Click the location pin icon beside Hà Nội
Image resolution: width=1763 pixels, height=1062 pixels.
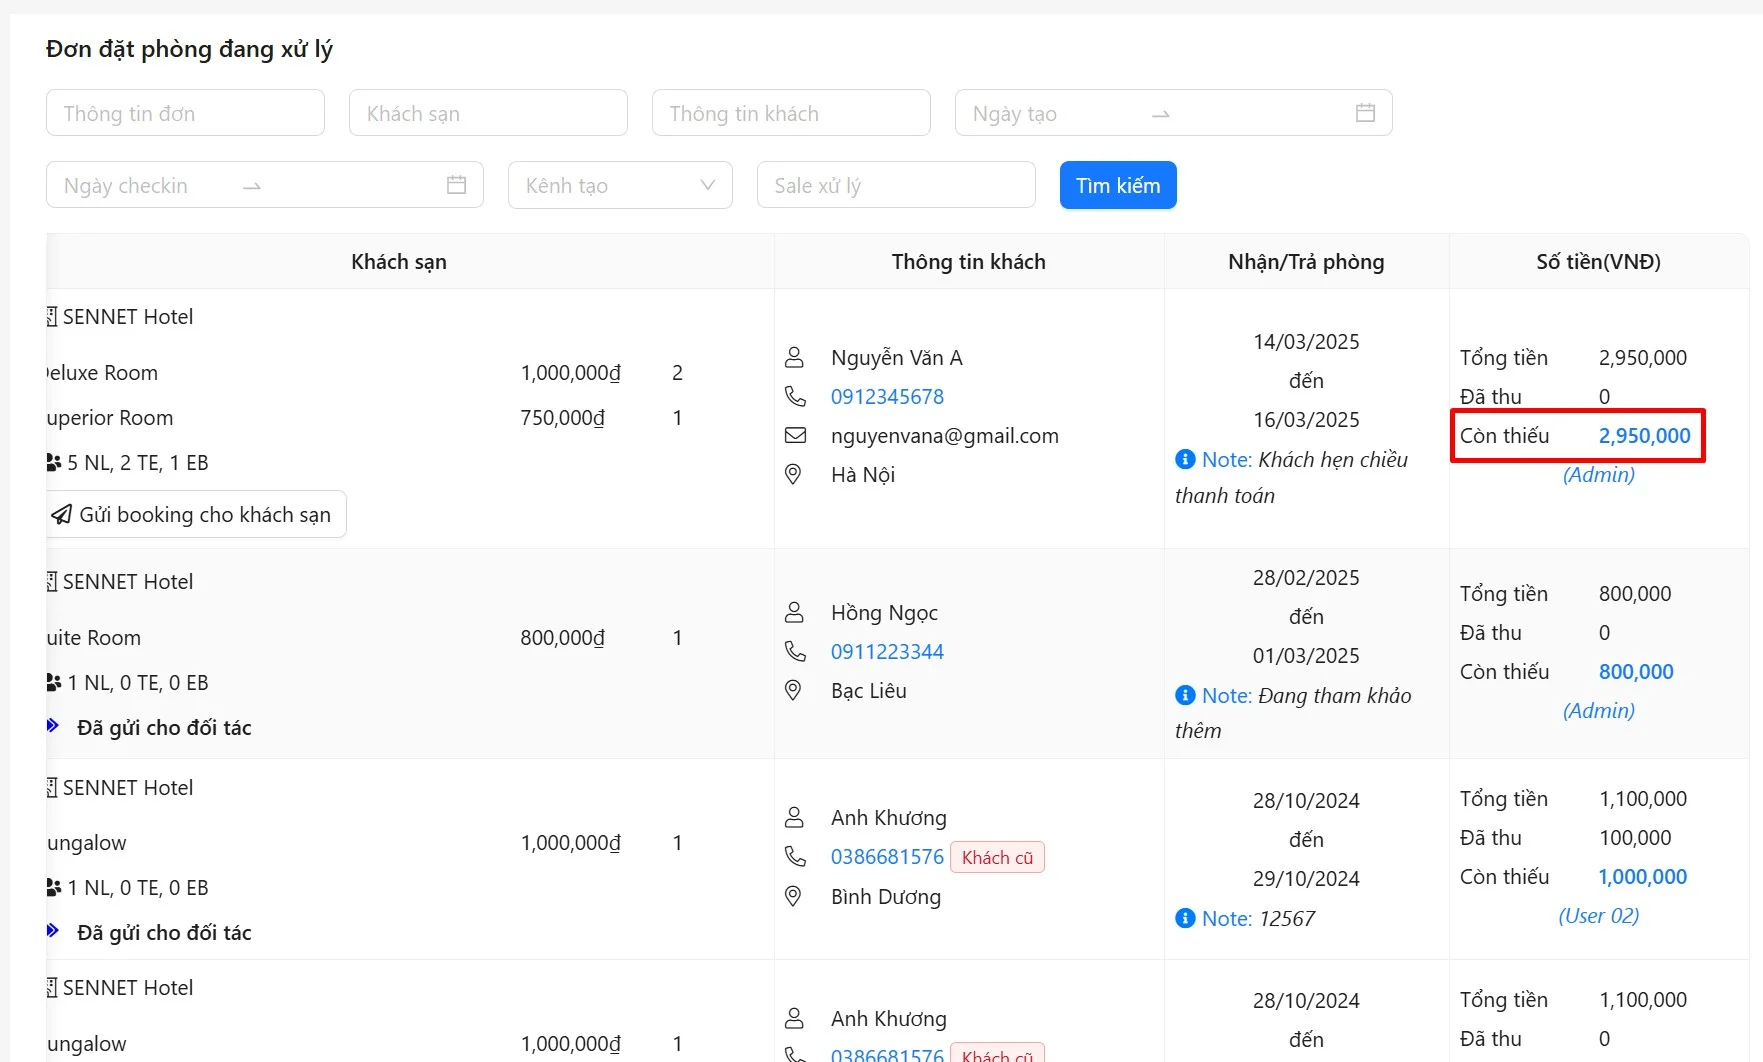[793, 474]
